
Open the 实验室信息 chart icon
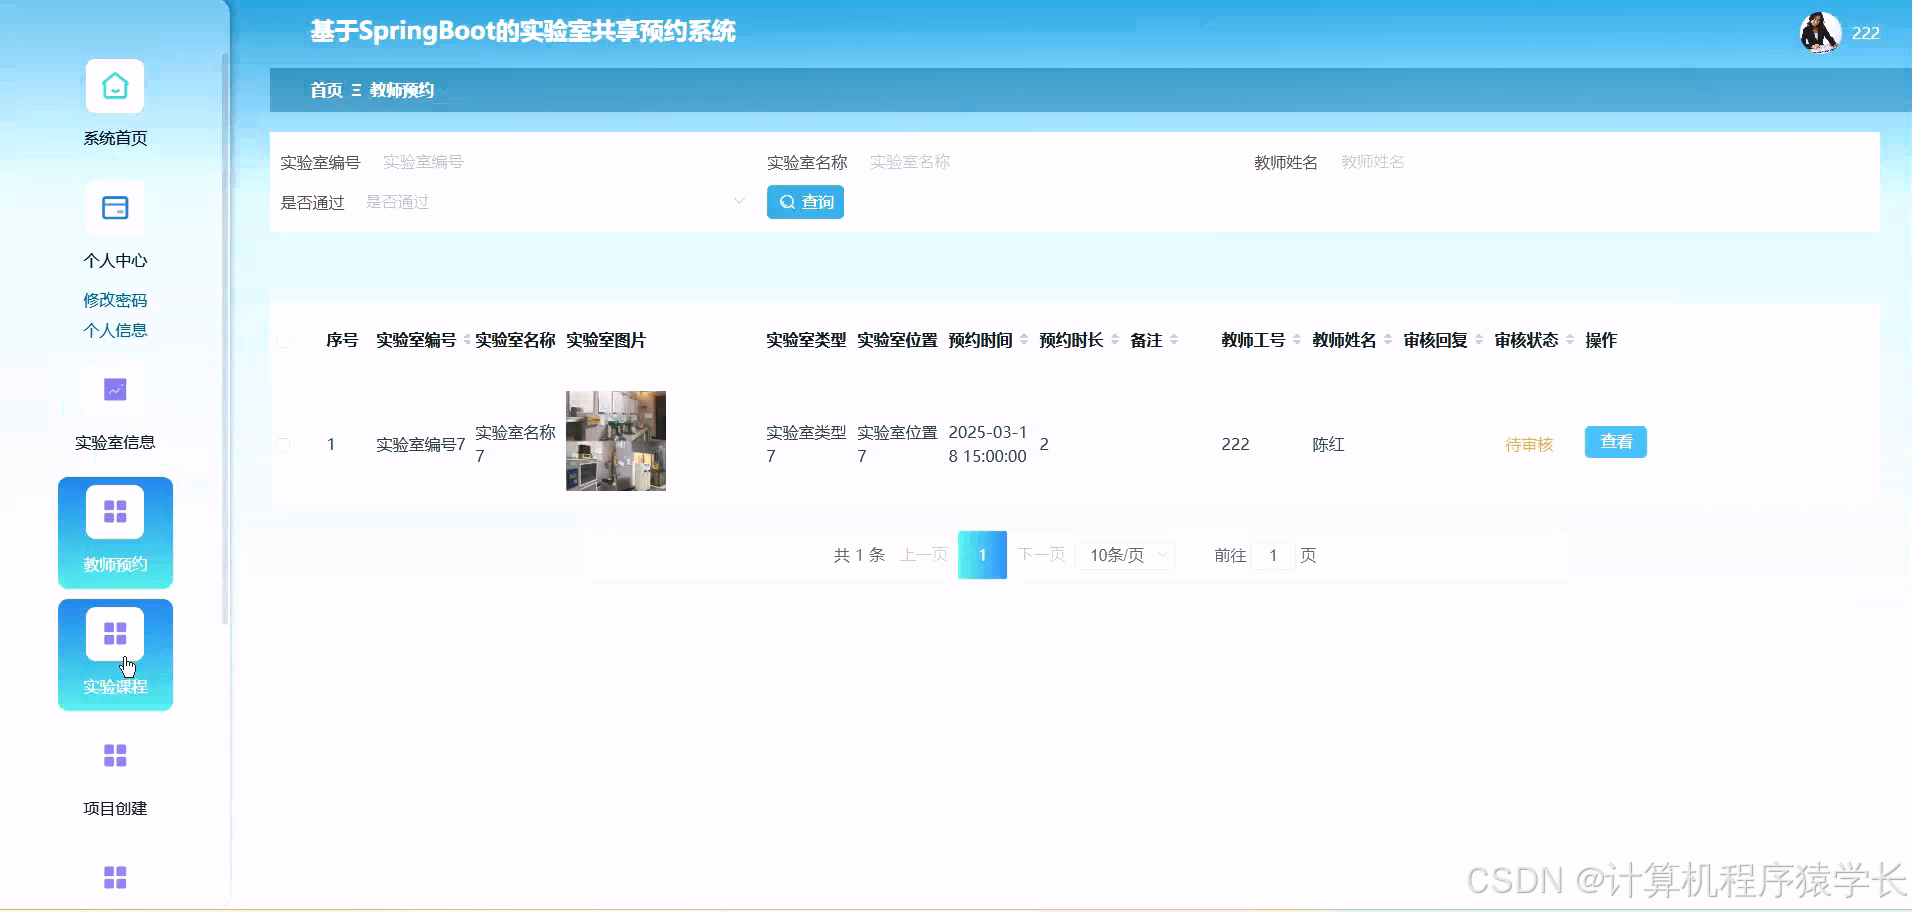click(x=115, y=390)
